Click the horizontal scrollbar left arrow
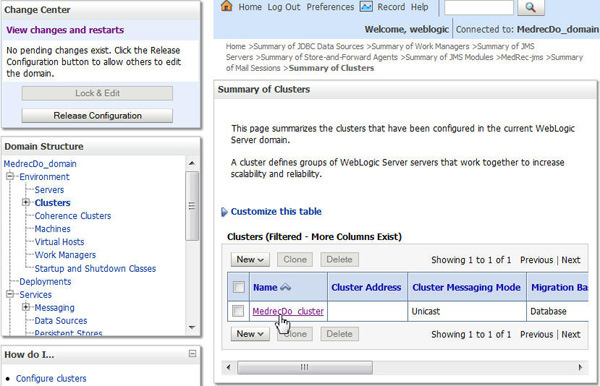600x386 pixels. pos(228,367)
